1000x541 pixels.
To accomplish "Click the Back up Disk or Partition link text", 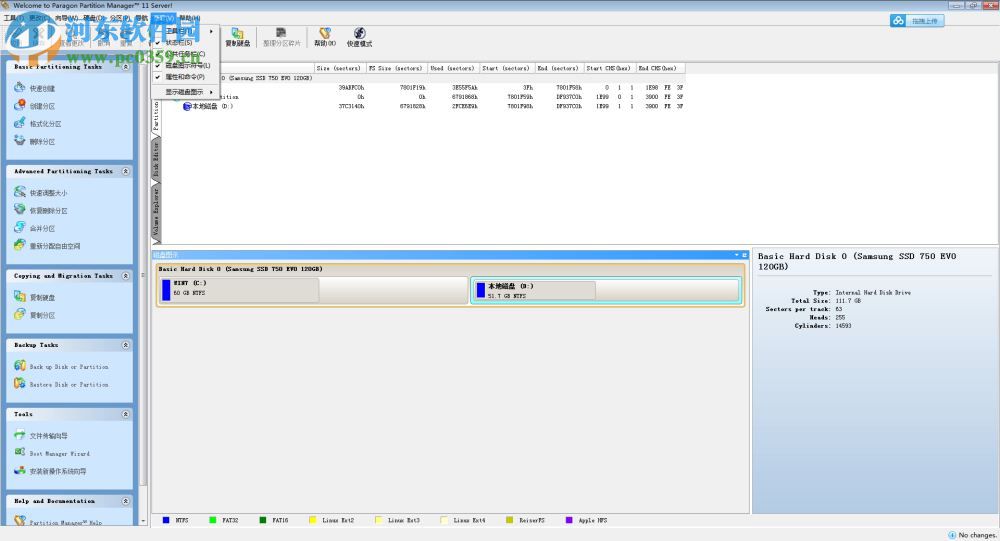I will tap(69, 367).
